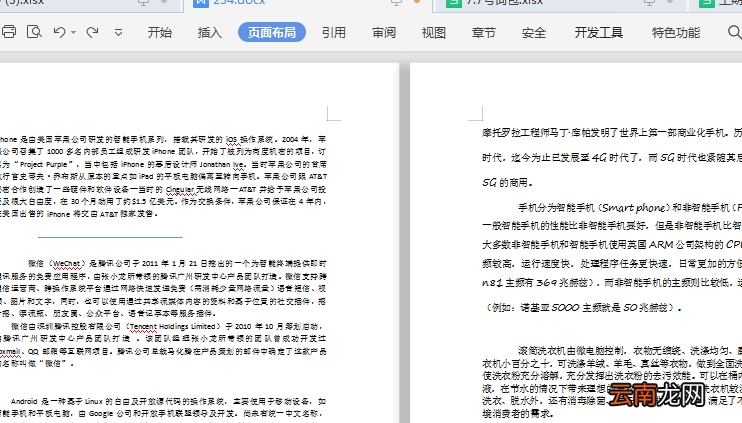This screenshot has width=742, height=423.
Task: Switch to the 插入 tab
Action: tap(210, 33)
